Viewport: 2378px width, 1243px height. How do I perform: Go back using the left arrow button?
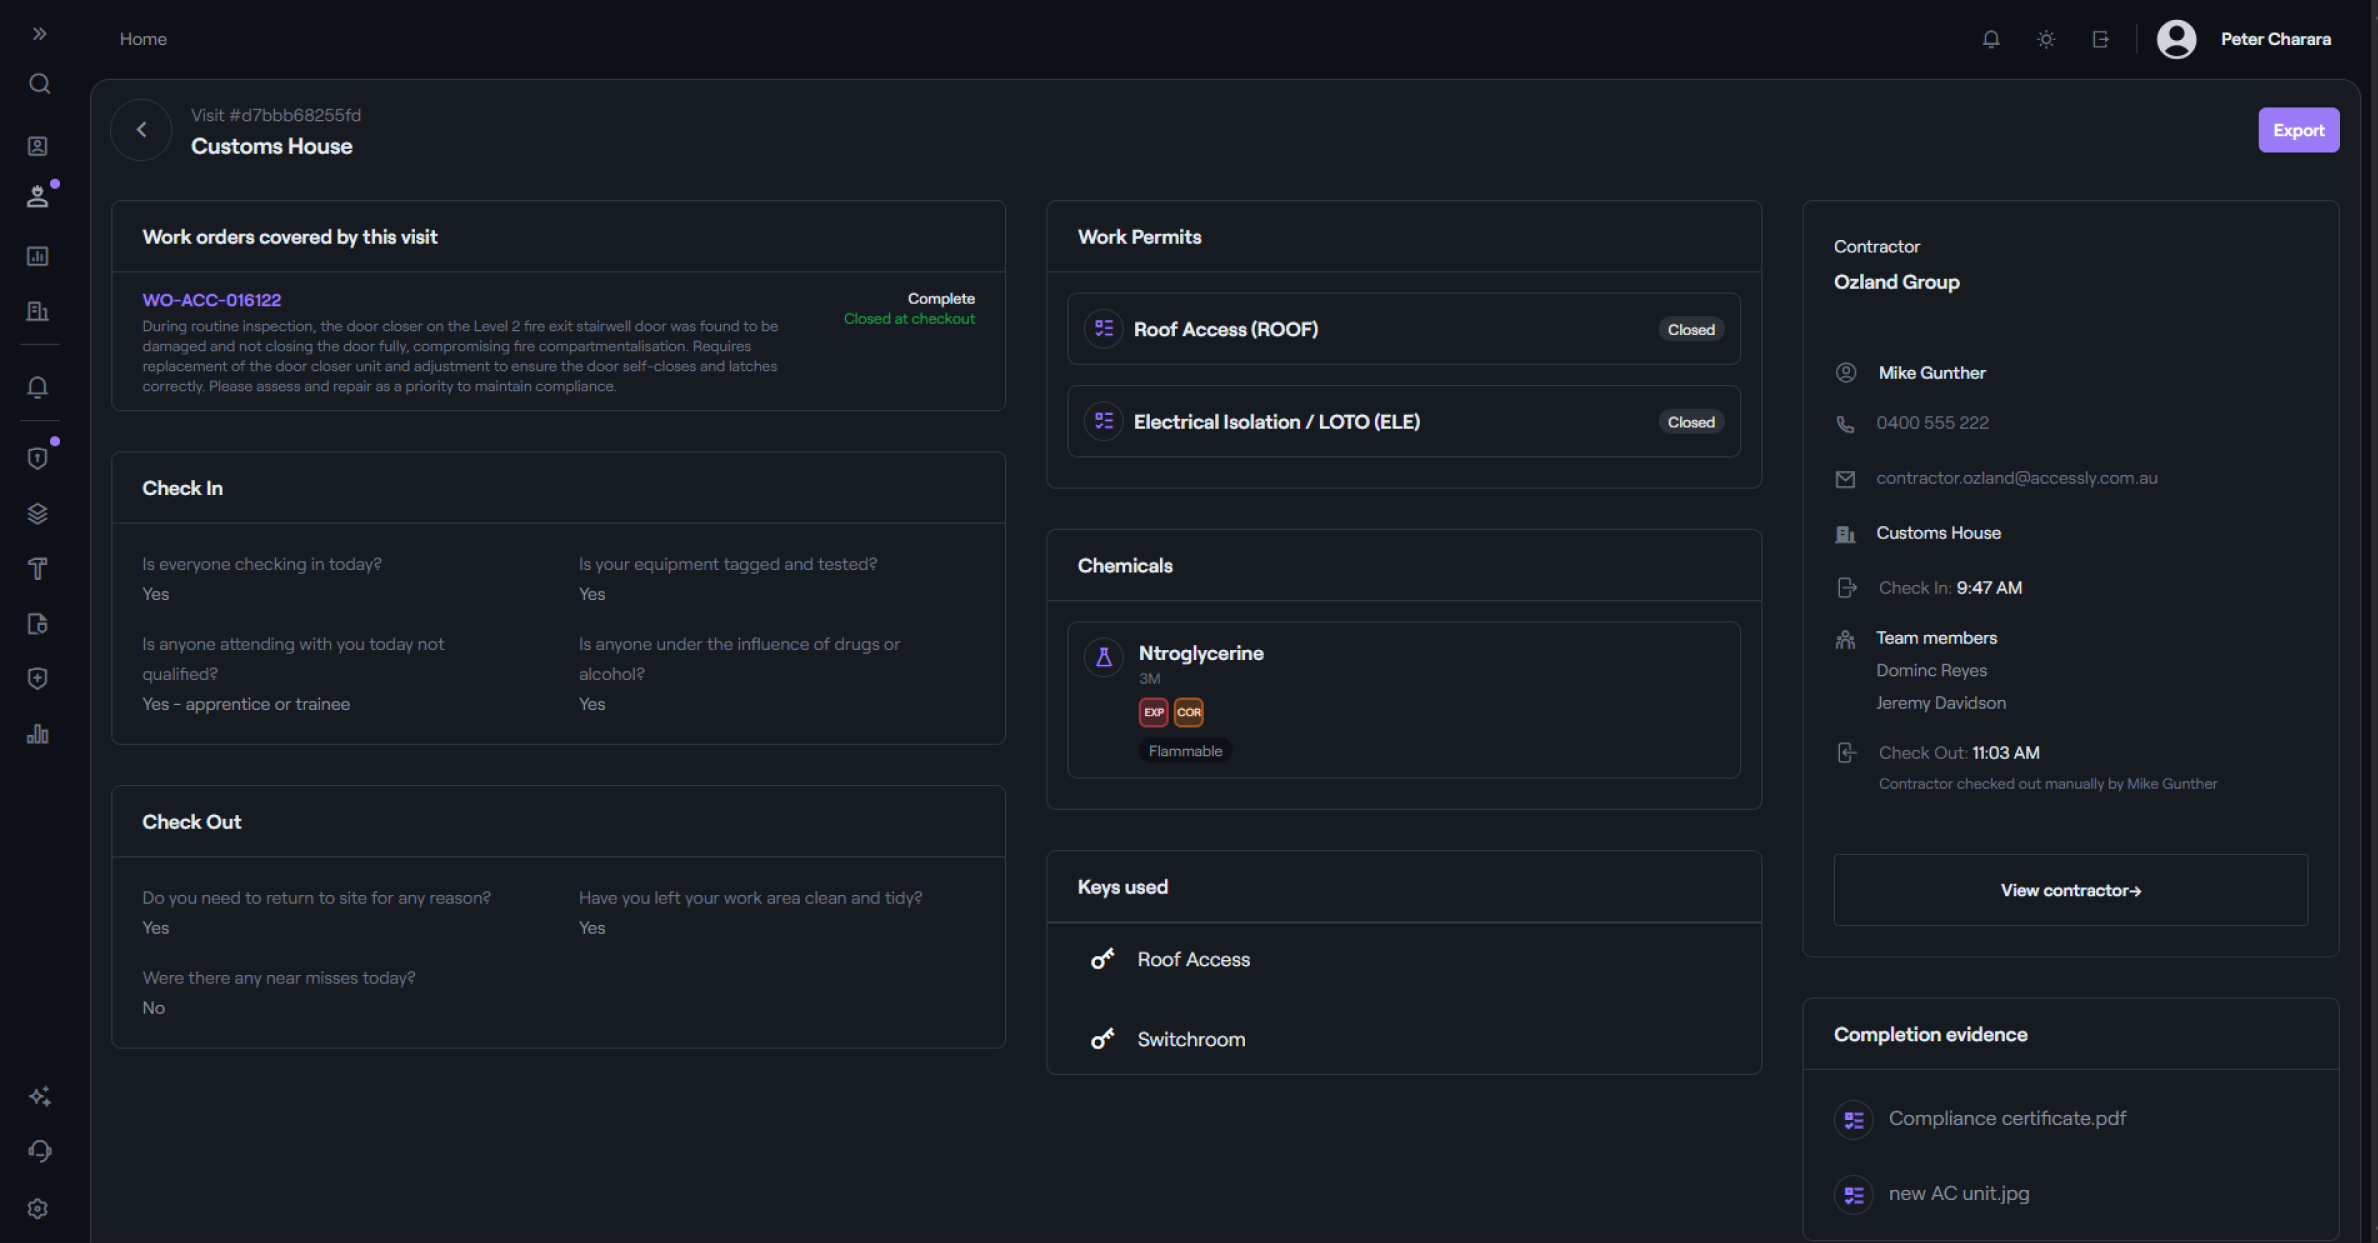[x=142, y=130]
